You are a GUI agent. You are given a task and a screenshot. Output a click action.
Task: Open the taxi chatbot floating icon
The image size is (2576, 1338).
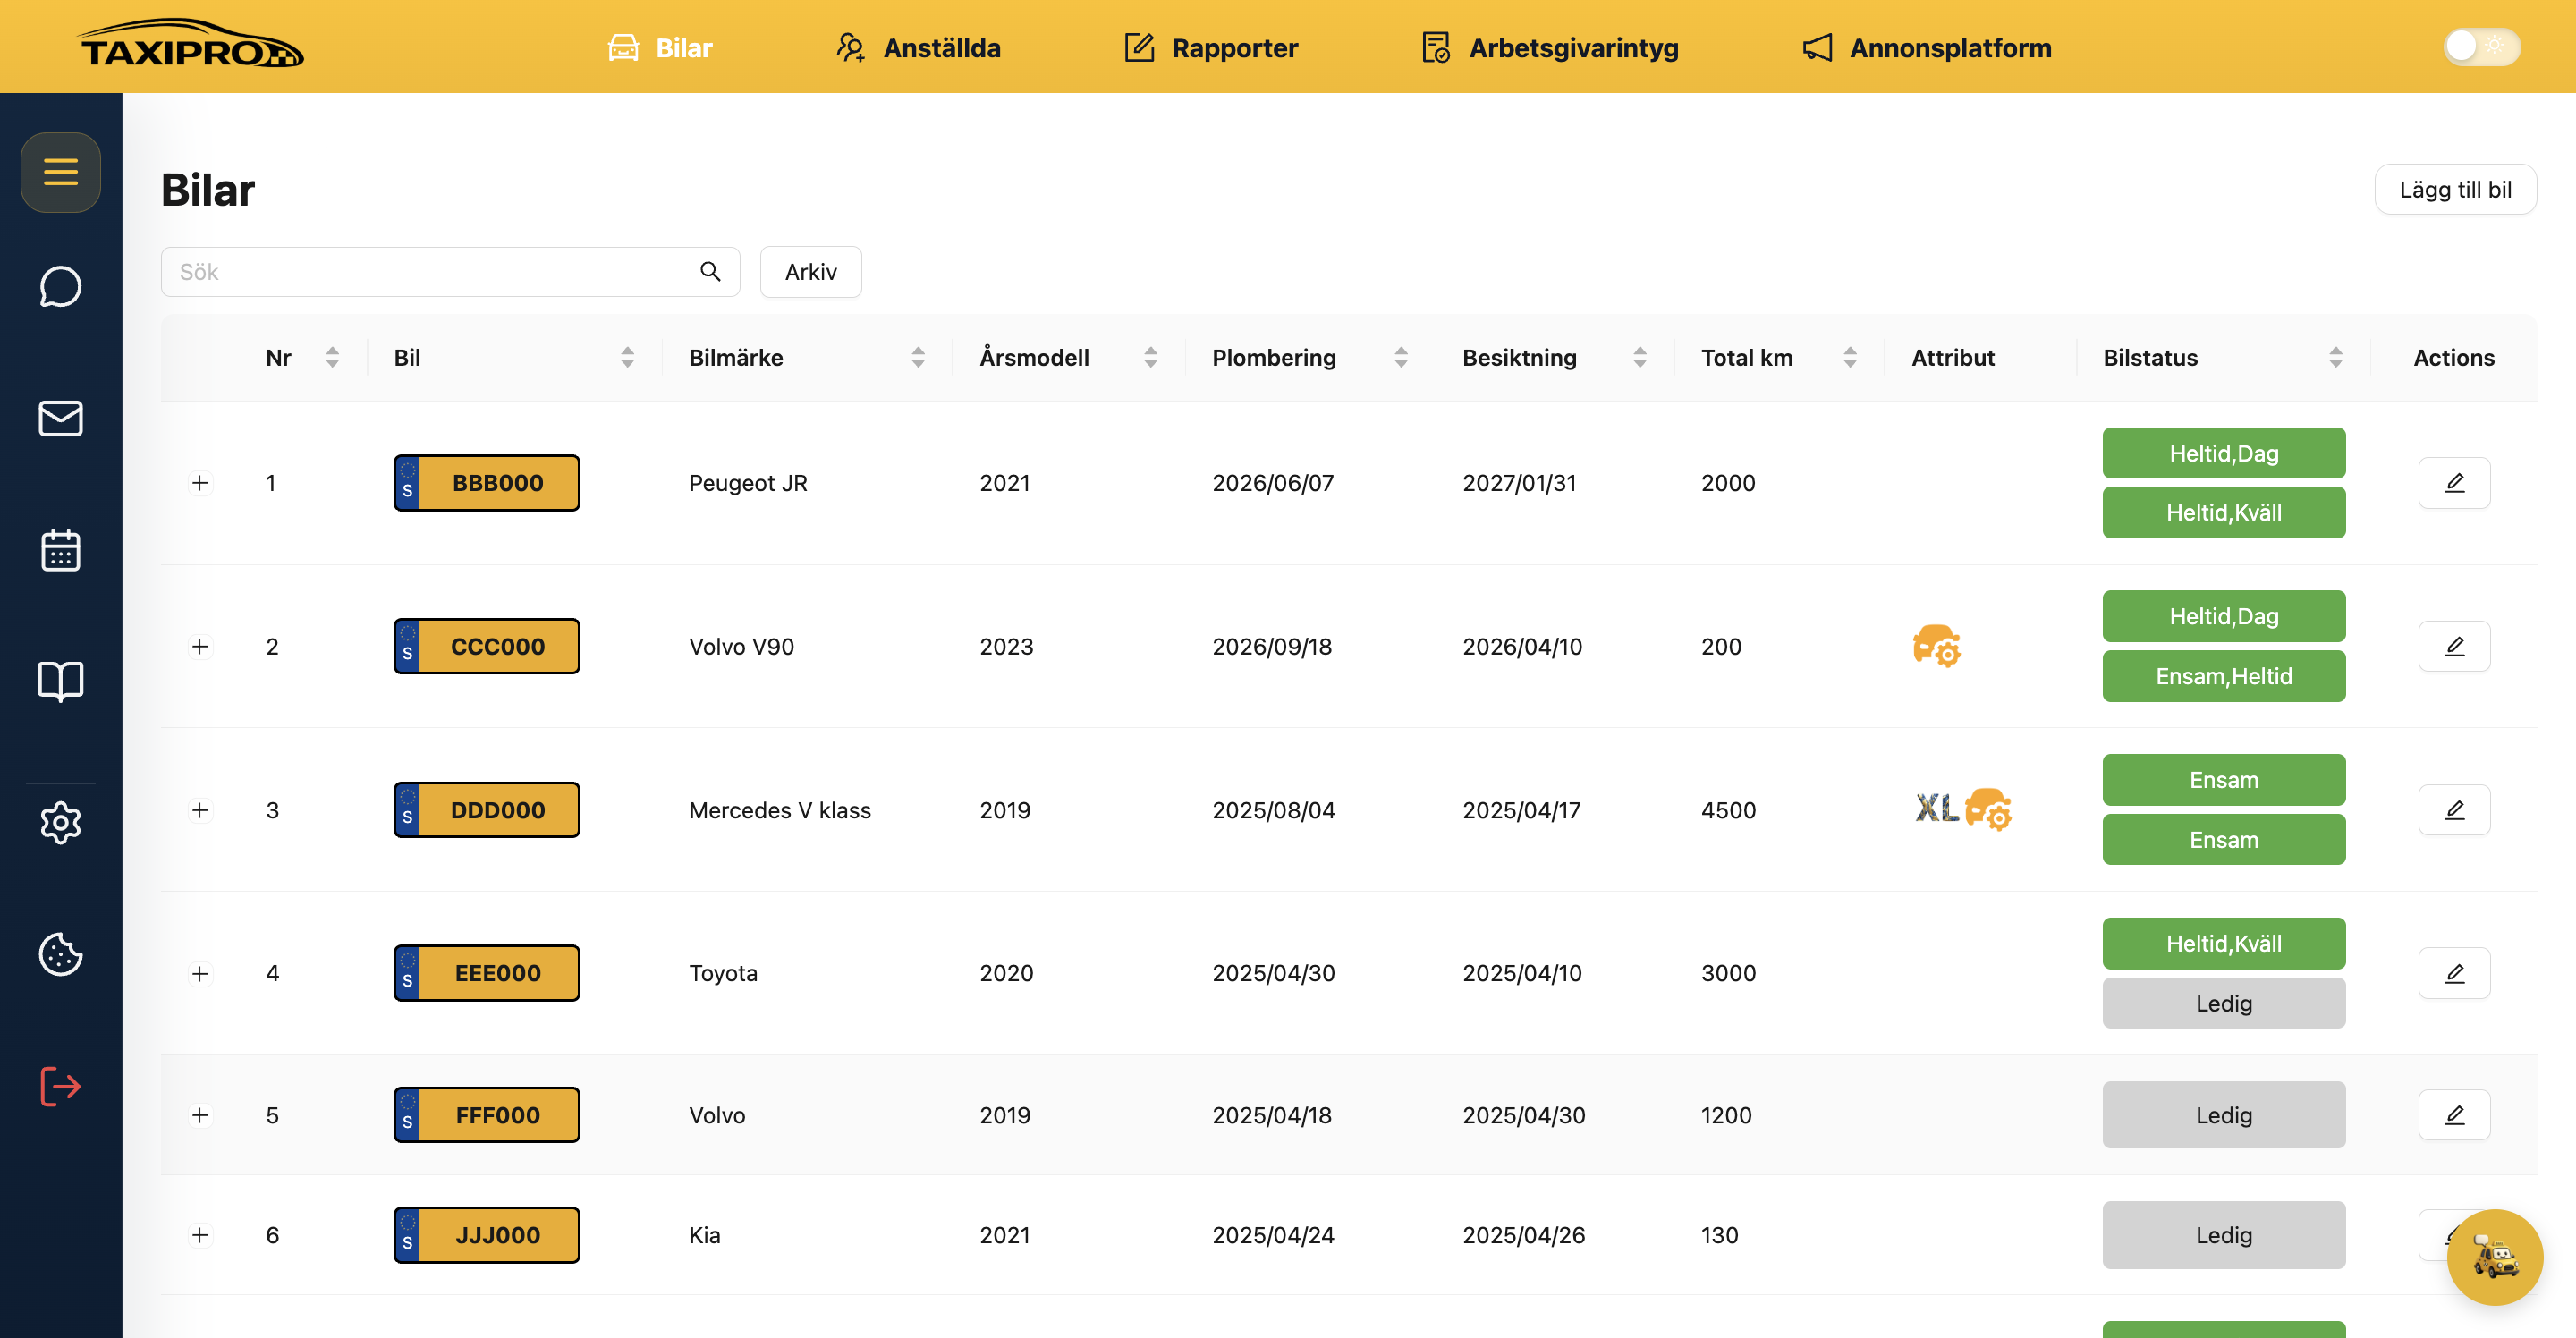[2494, 1257]
